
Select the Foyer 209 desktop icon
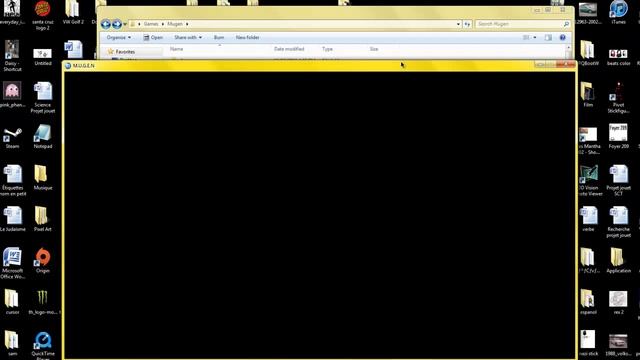tap(618, 136)
